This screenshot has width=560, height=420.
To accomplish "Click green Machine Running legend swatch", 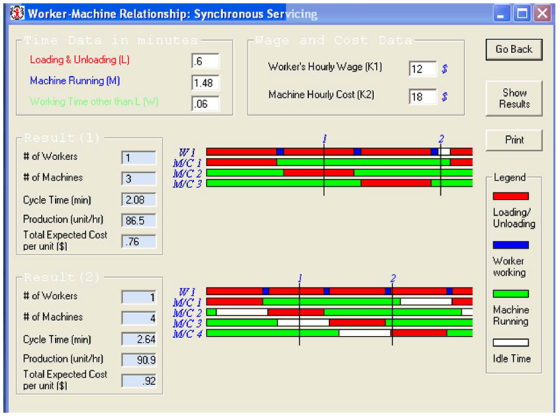I will click(511, 294).
